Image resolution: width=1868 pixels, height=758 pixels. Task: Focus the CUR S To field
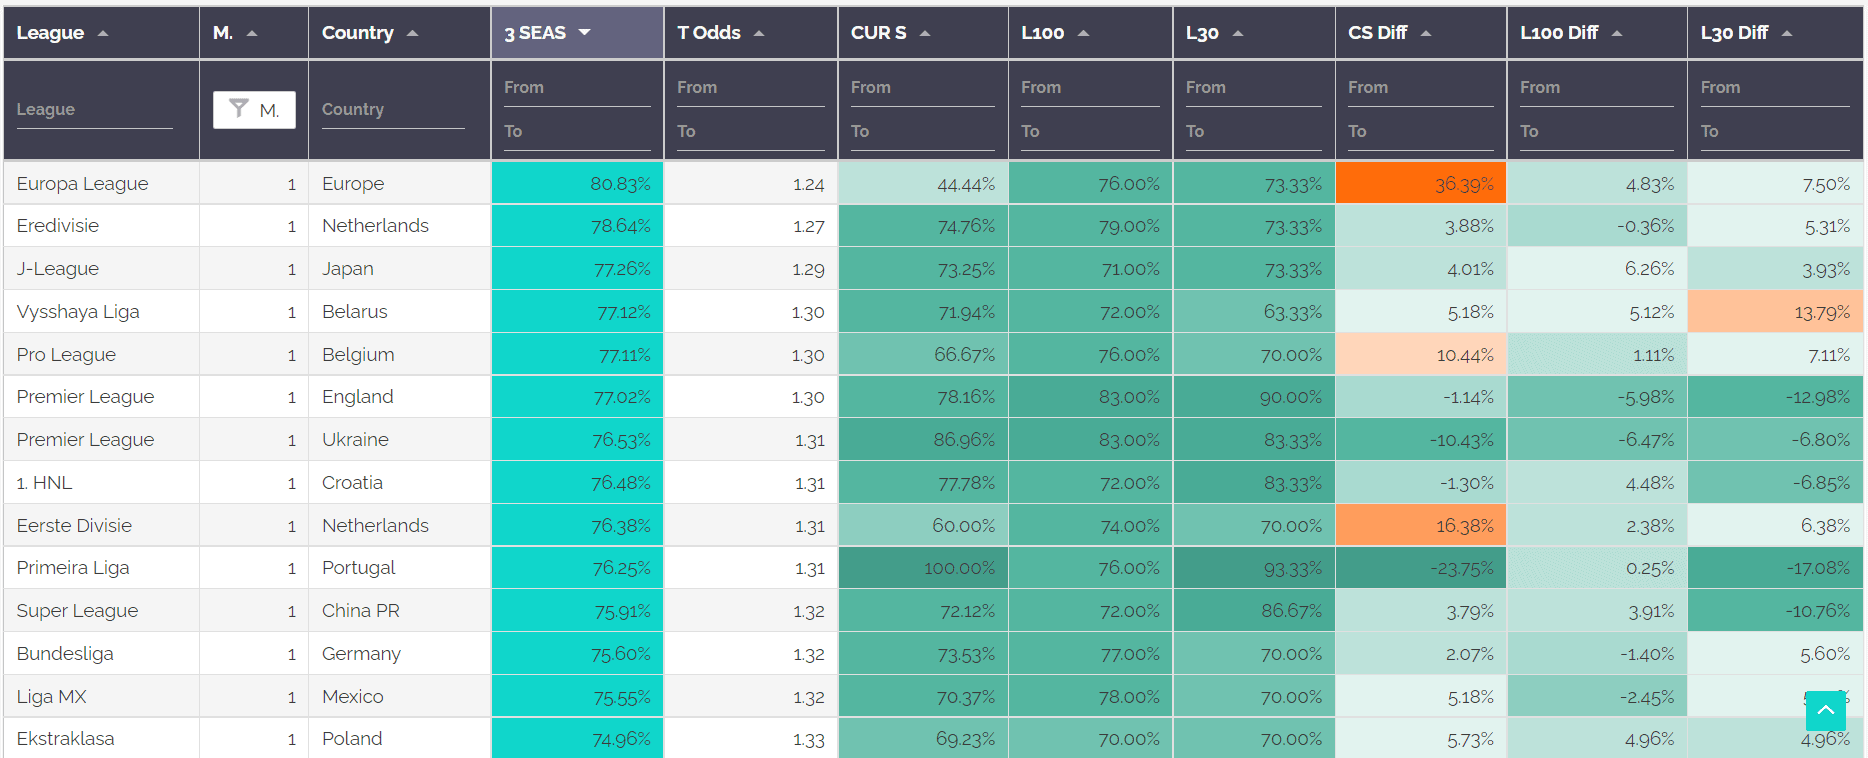coord(922,132)
